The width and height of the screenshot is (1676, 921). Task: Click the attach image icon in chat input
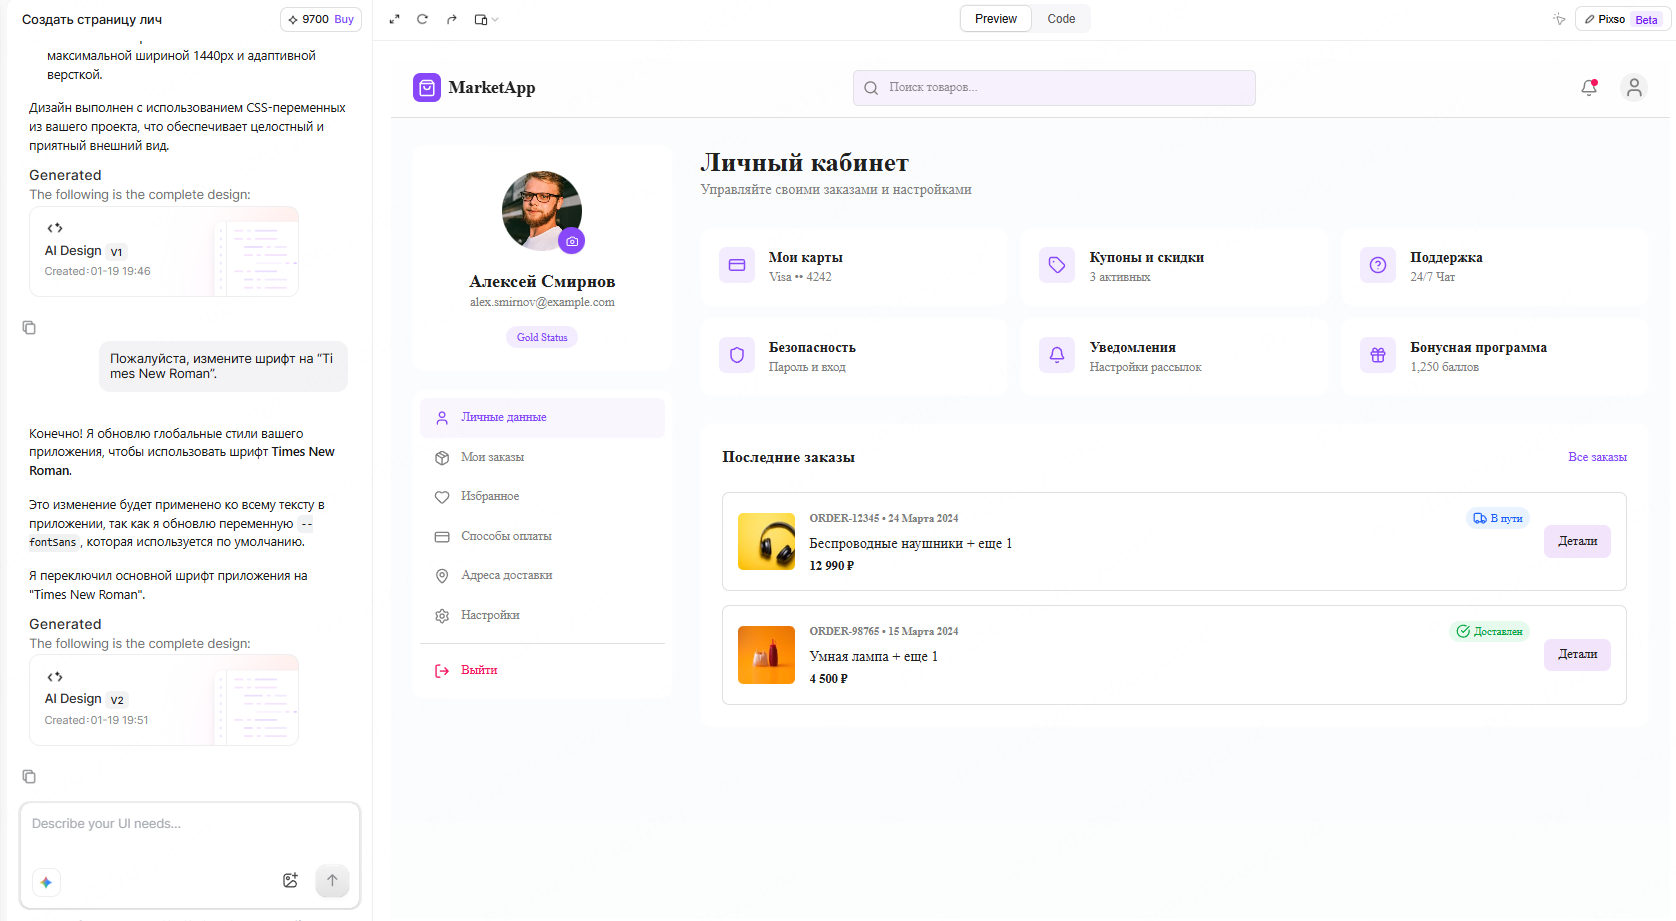[x=291, y=880]
